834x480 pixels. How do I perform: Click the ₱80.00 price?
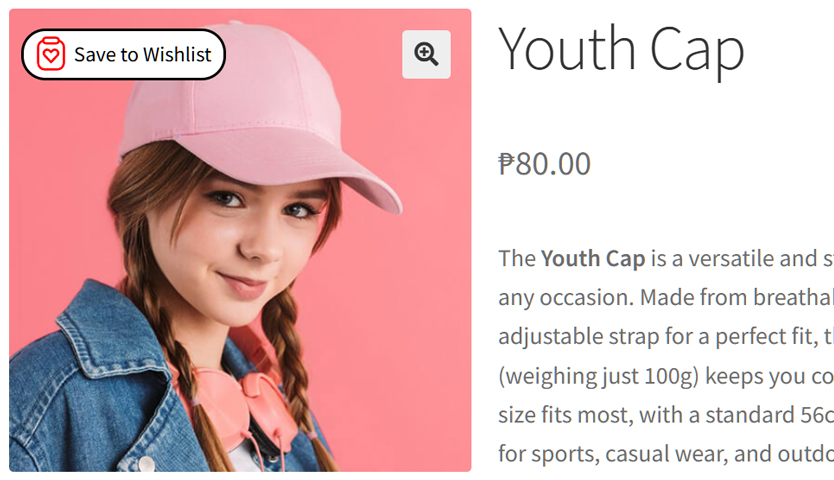[545, 163]
